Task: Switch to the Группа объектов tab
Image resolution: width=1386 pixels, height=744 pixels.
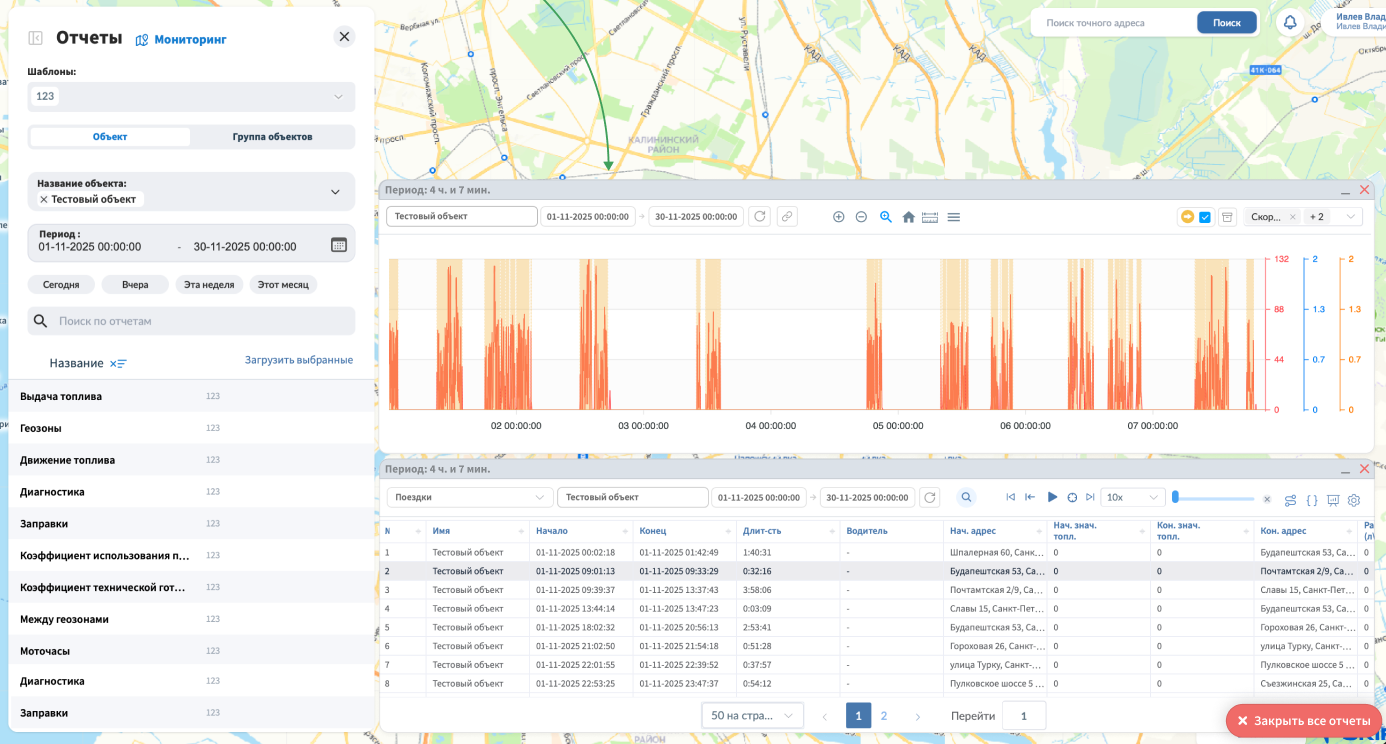Action: [272, 137]
